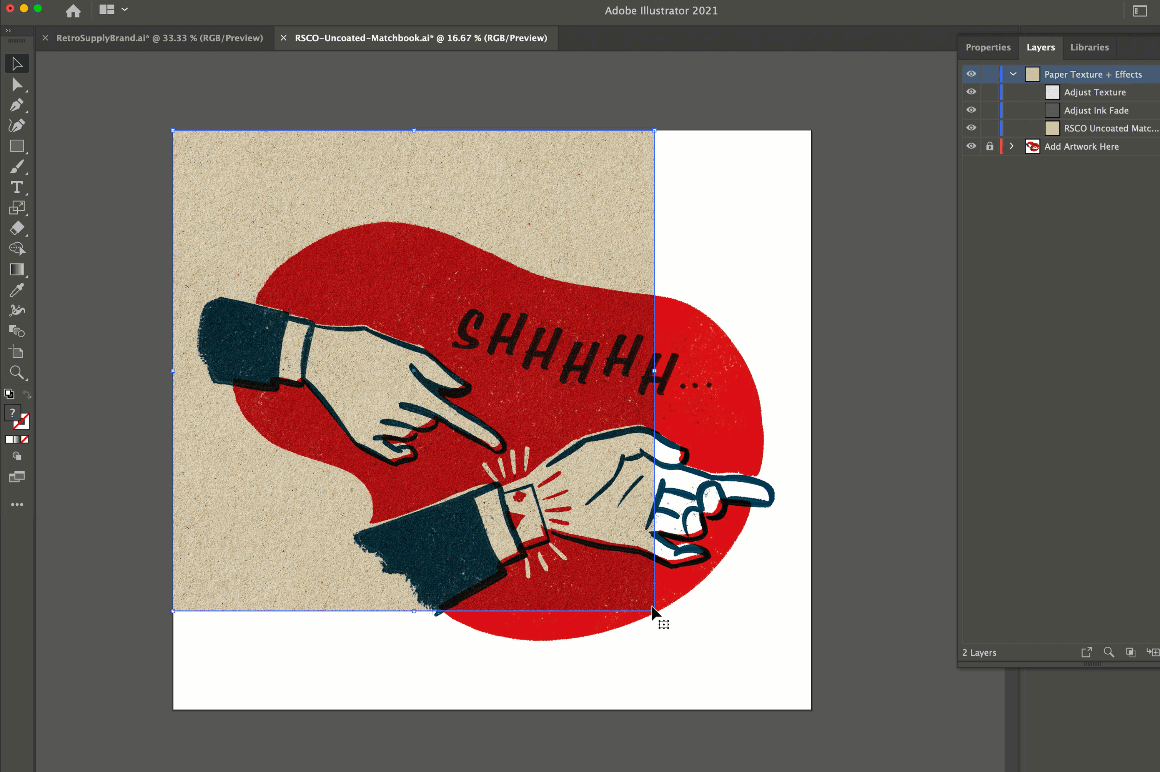Select the Pen tool

[17, 105]
